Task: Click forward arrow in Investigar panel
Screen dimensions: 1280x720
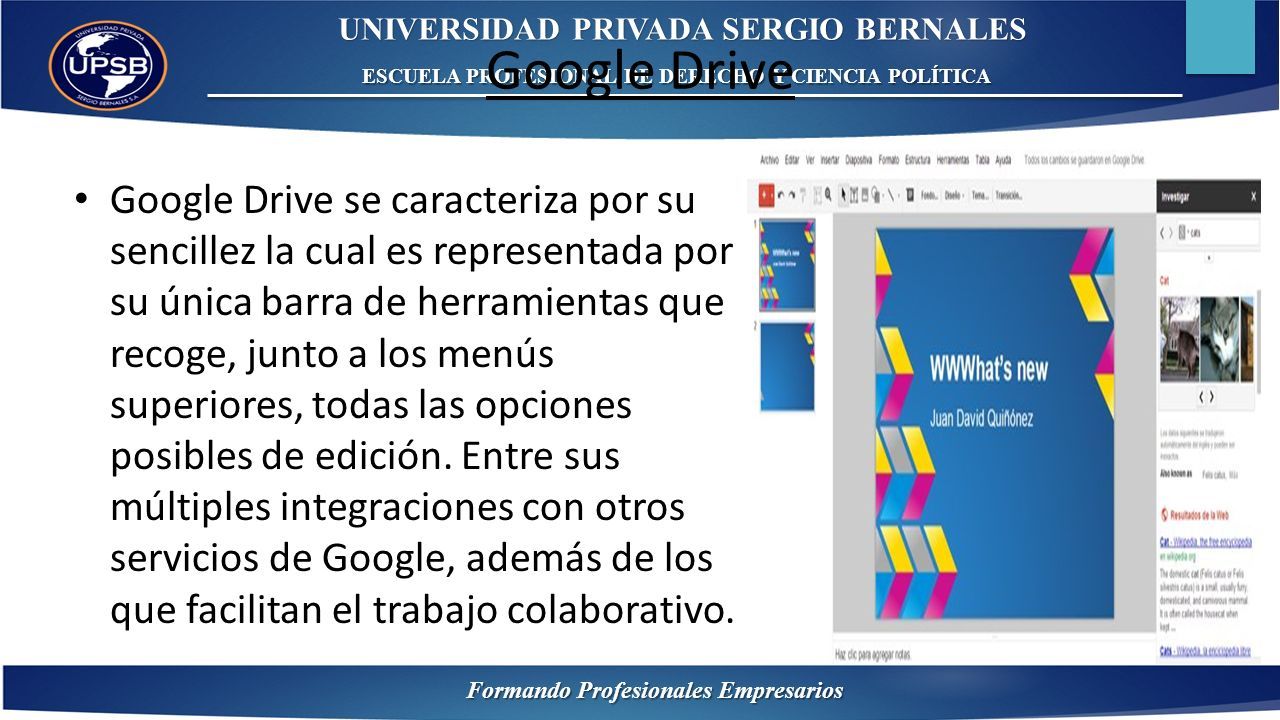Action: (1171, 233)
